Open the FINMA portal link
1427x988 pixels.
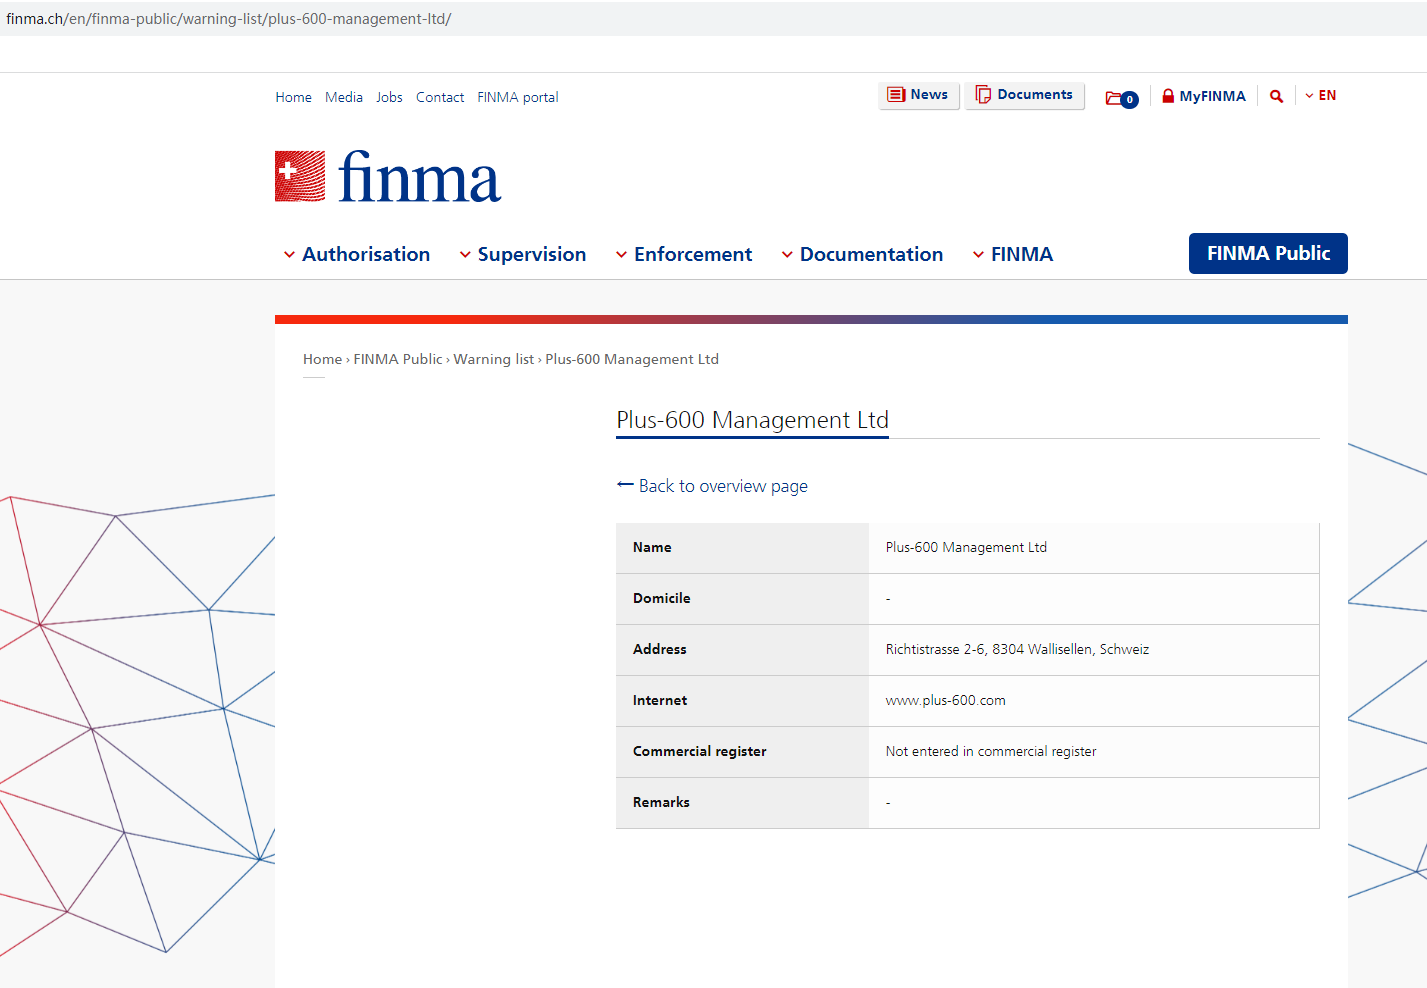pyautogui.click(x=518, y=97)
